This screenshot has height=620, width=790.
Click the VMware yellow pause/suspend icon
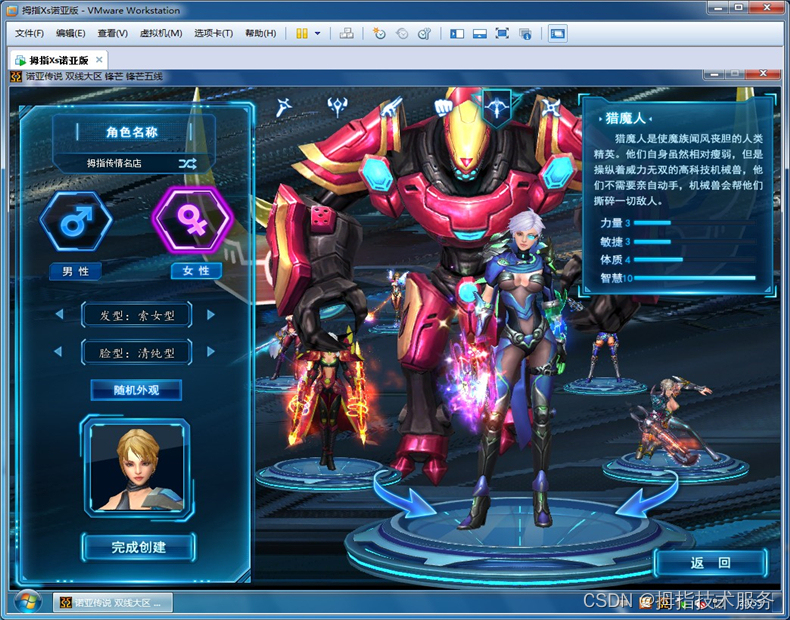(x=302, y=34)
